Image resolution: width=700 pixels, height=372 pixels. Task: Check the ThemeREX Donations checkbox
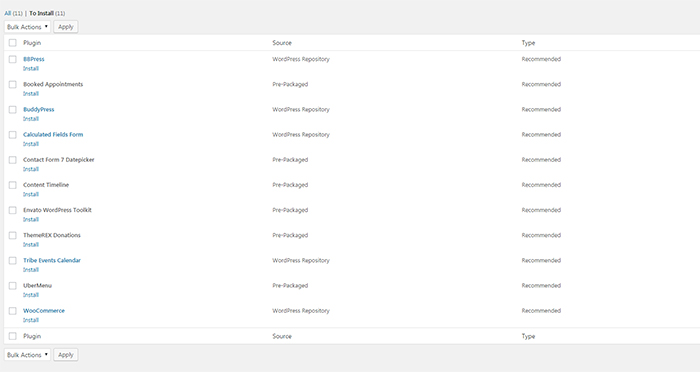pyautogui.click(x=12, y=235)
